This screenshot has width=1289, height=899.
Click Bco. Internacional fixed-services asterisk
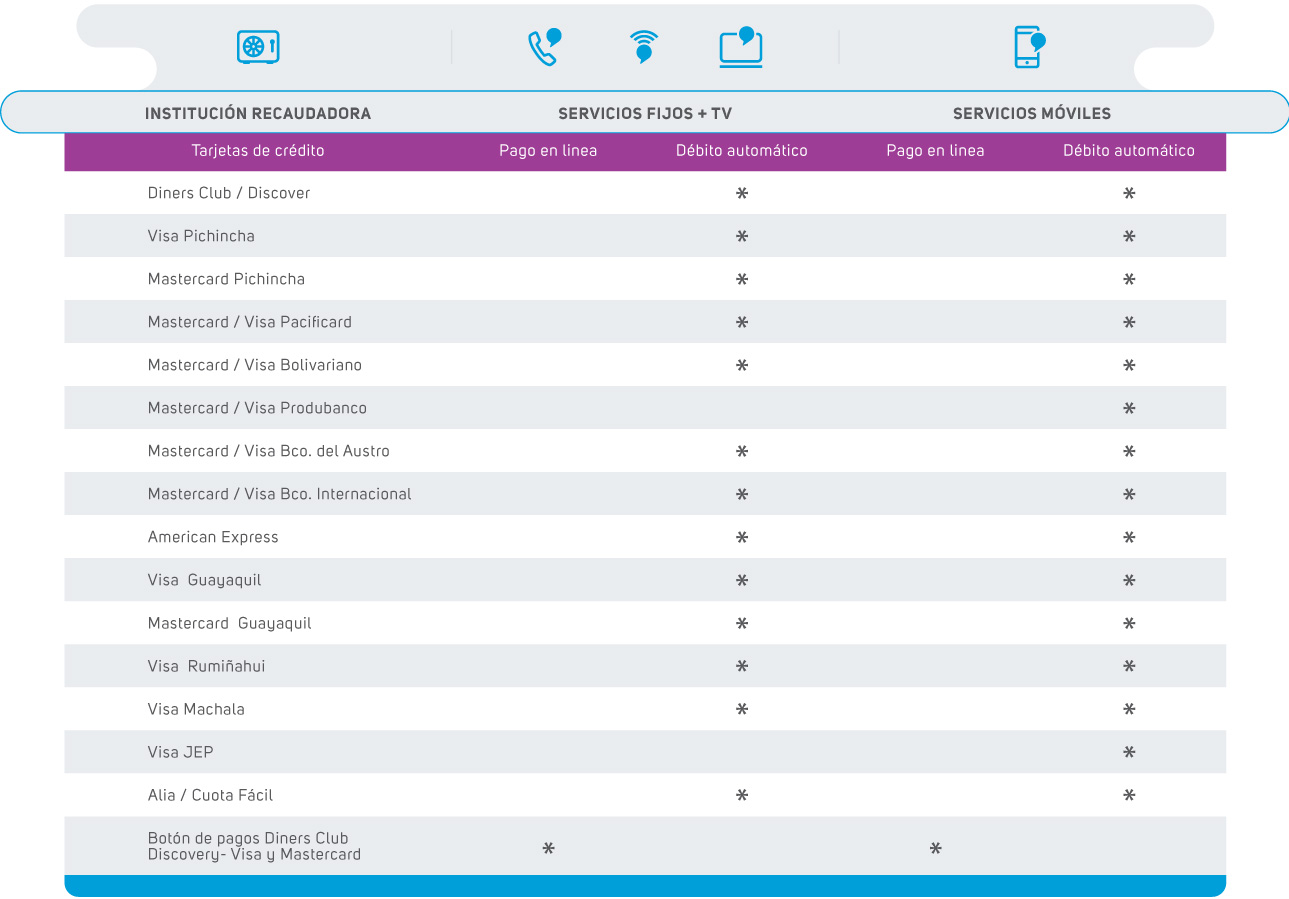point(742,495)
